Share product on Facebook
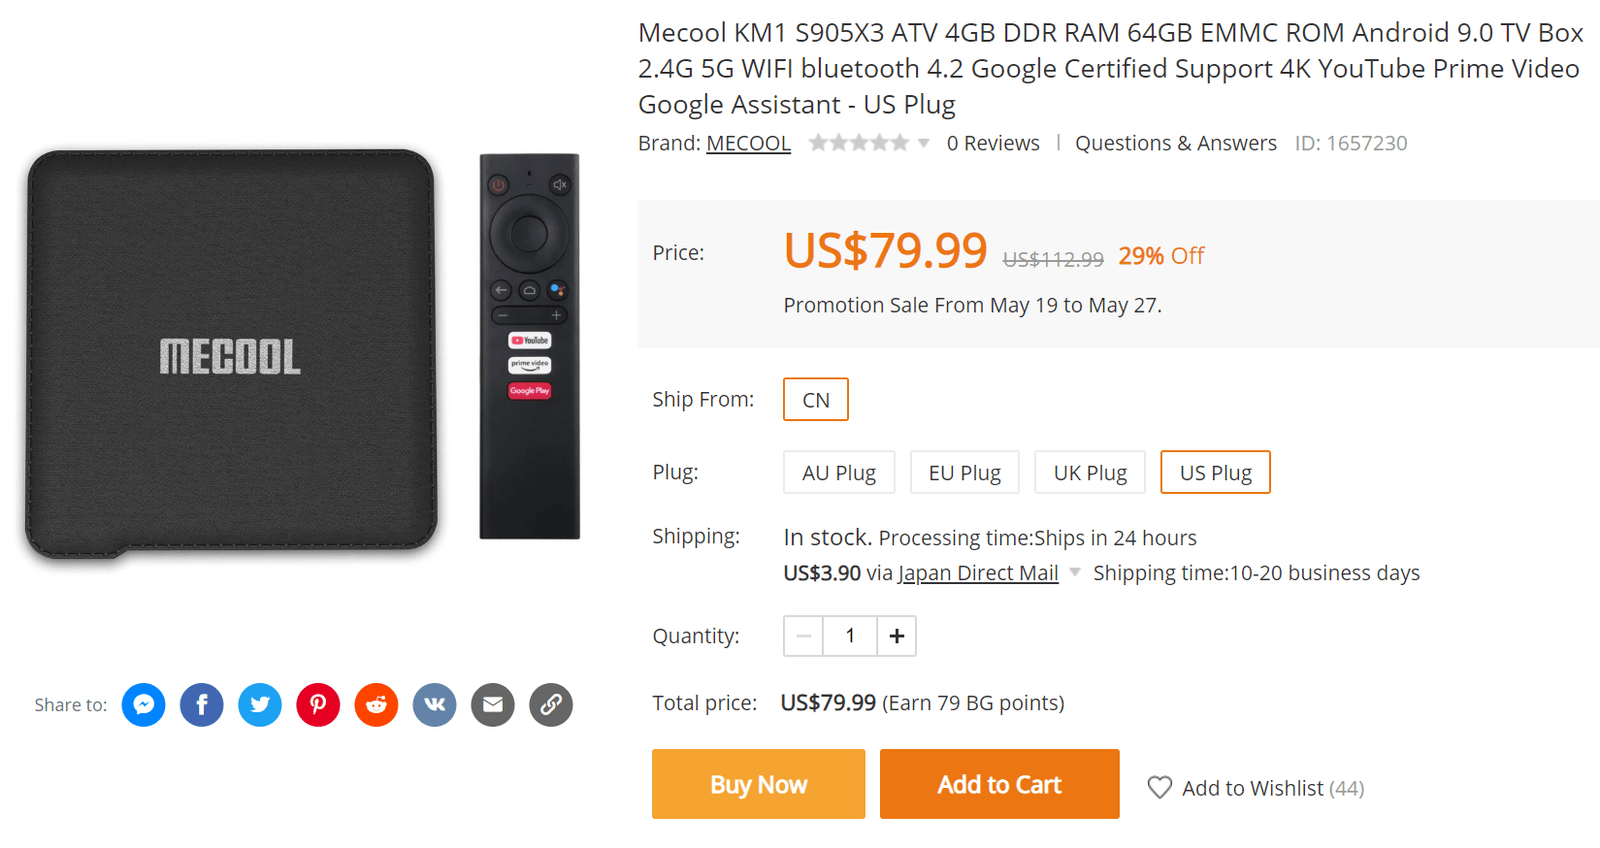This screenshot has width=1600, height=848. pyautogui.click(x=201, y=705)
